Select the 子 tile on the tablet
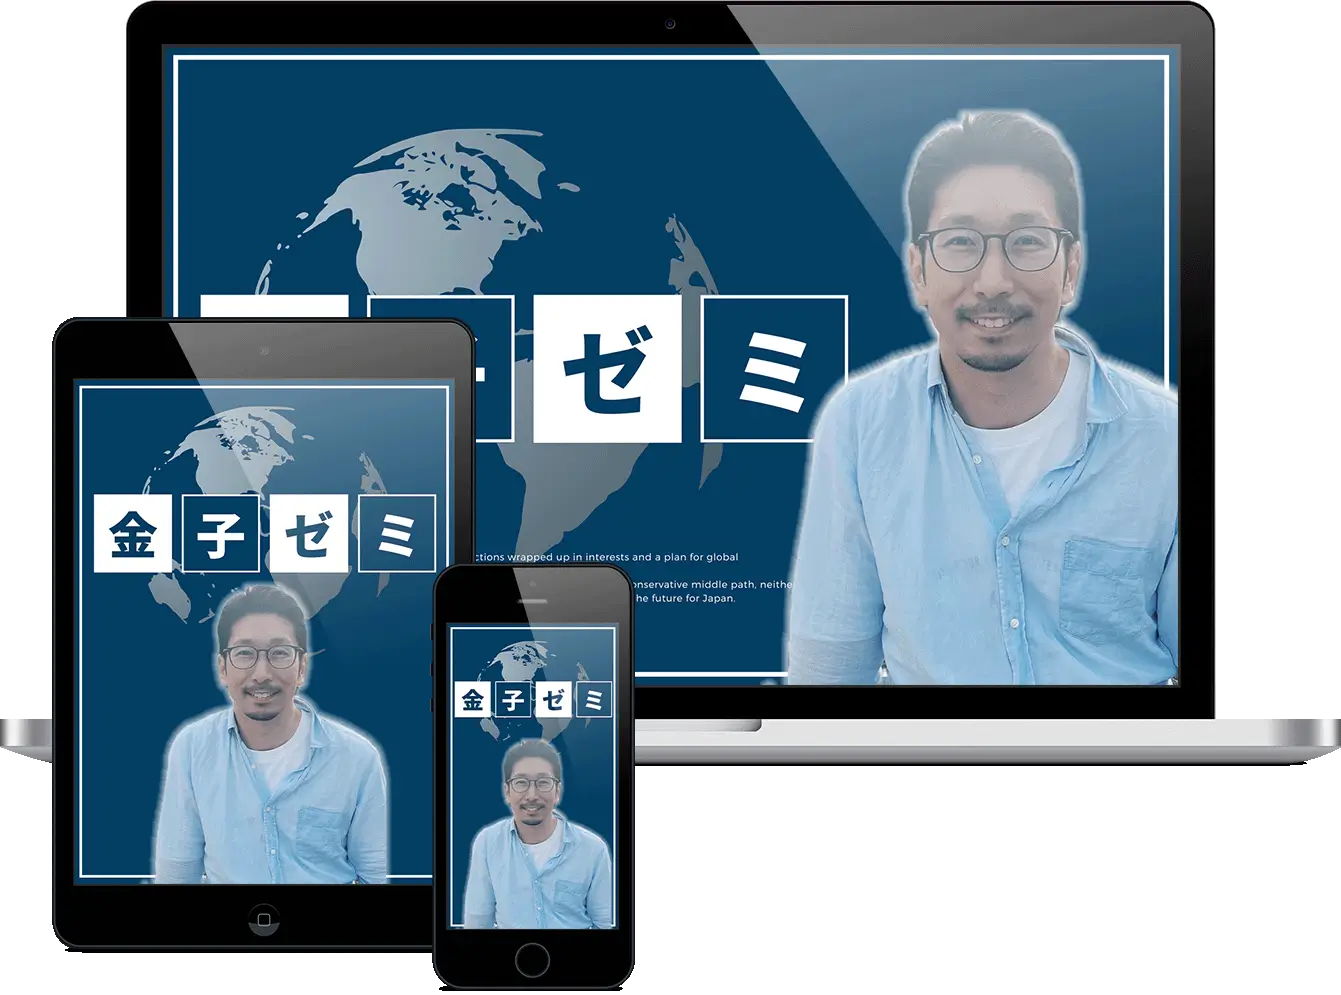 (x=221, y=533)
